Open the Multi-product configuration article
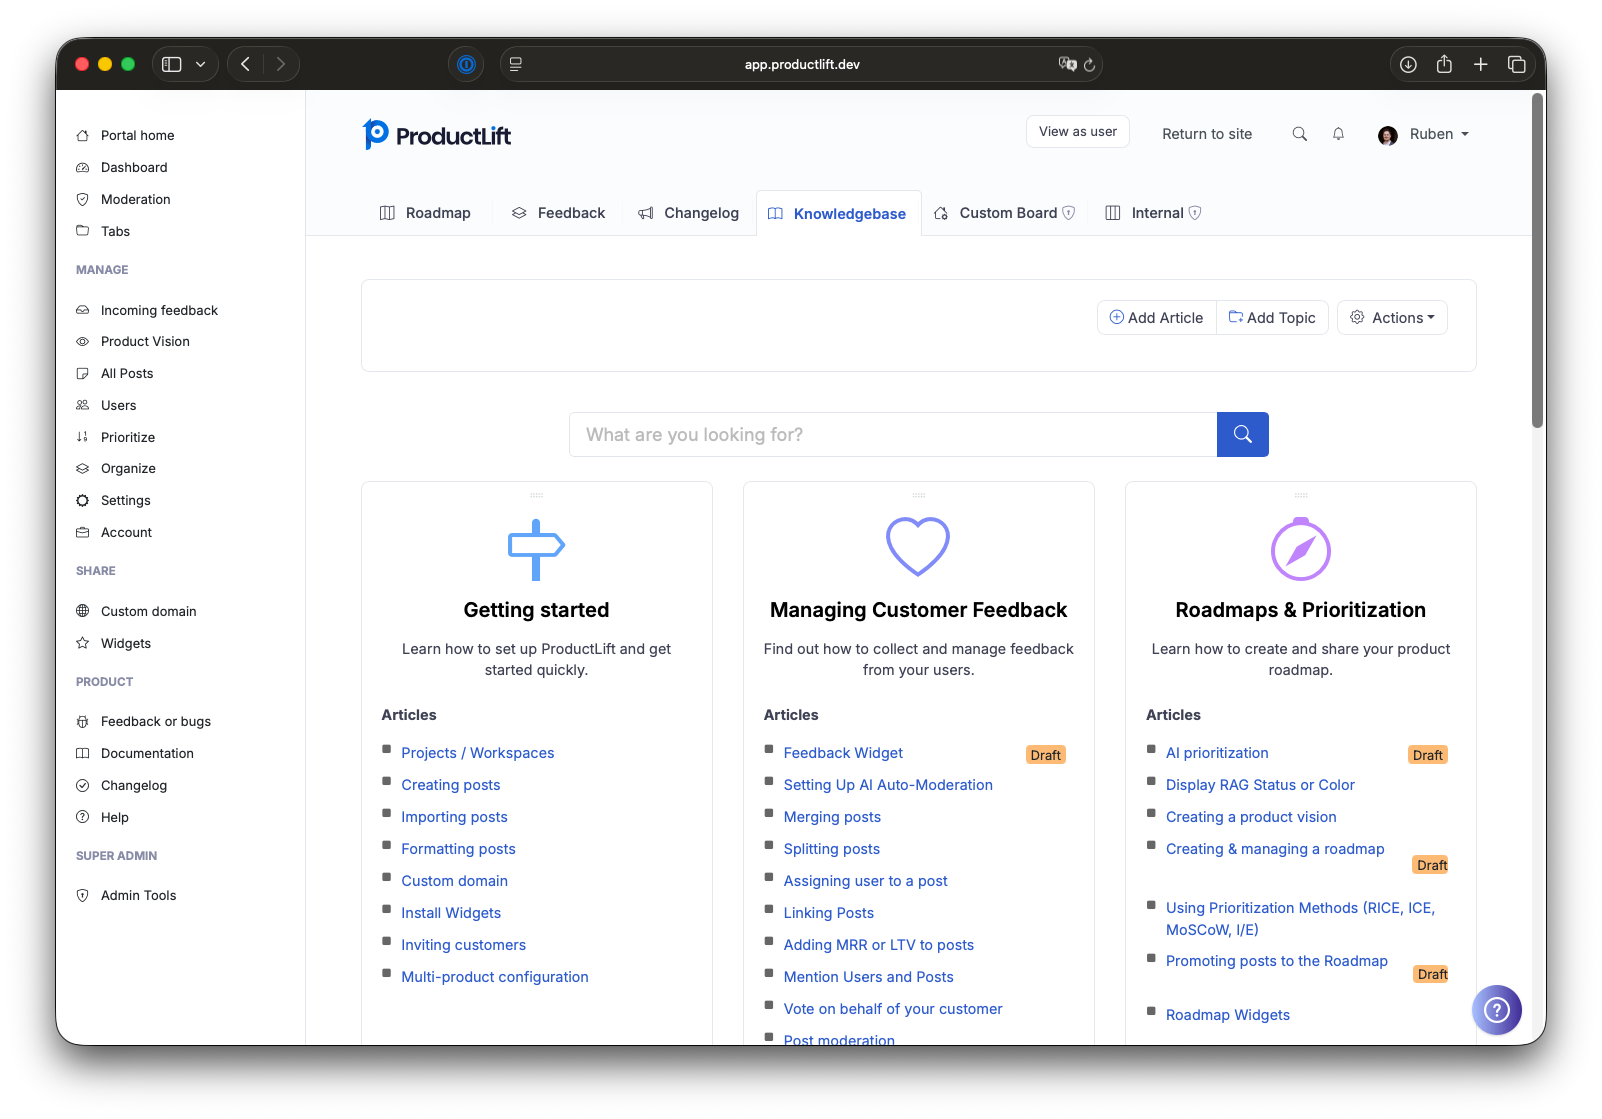1602x1119 pixels. pos(495,977)
